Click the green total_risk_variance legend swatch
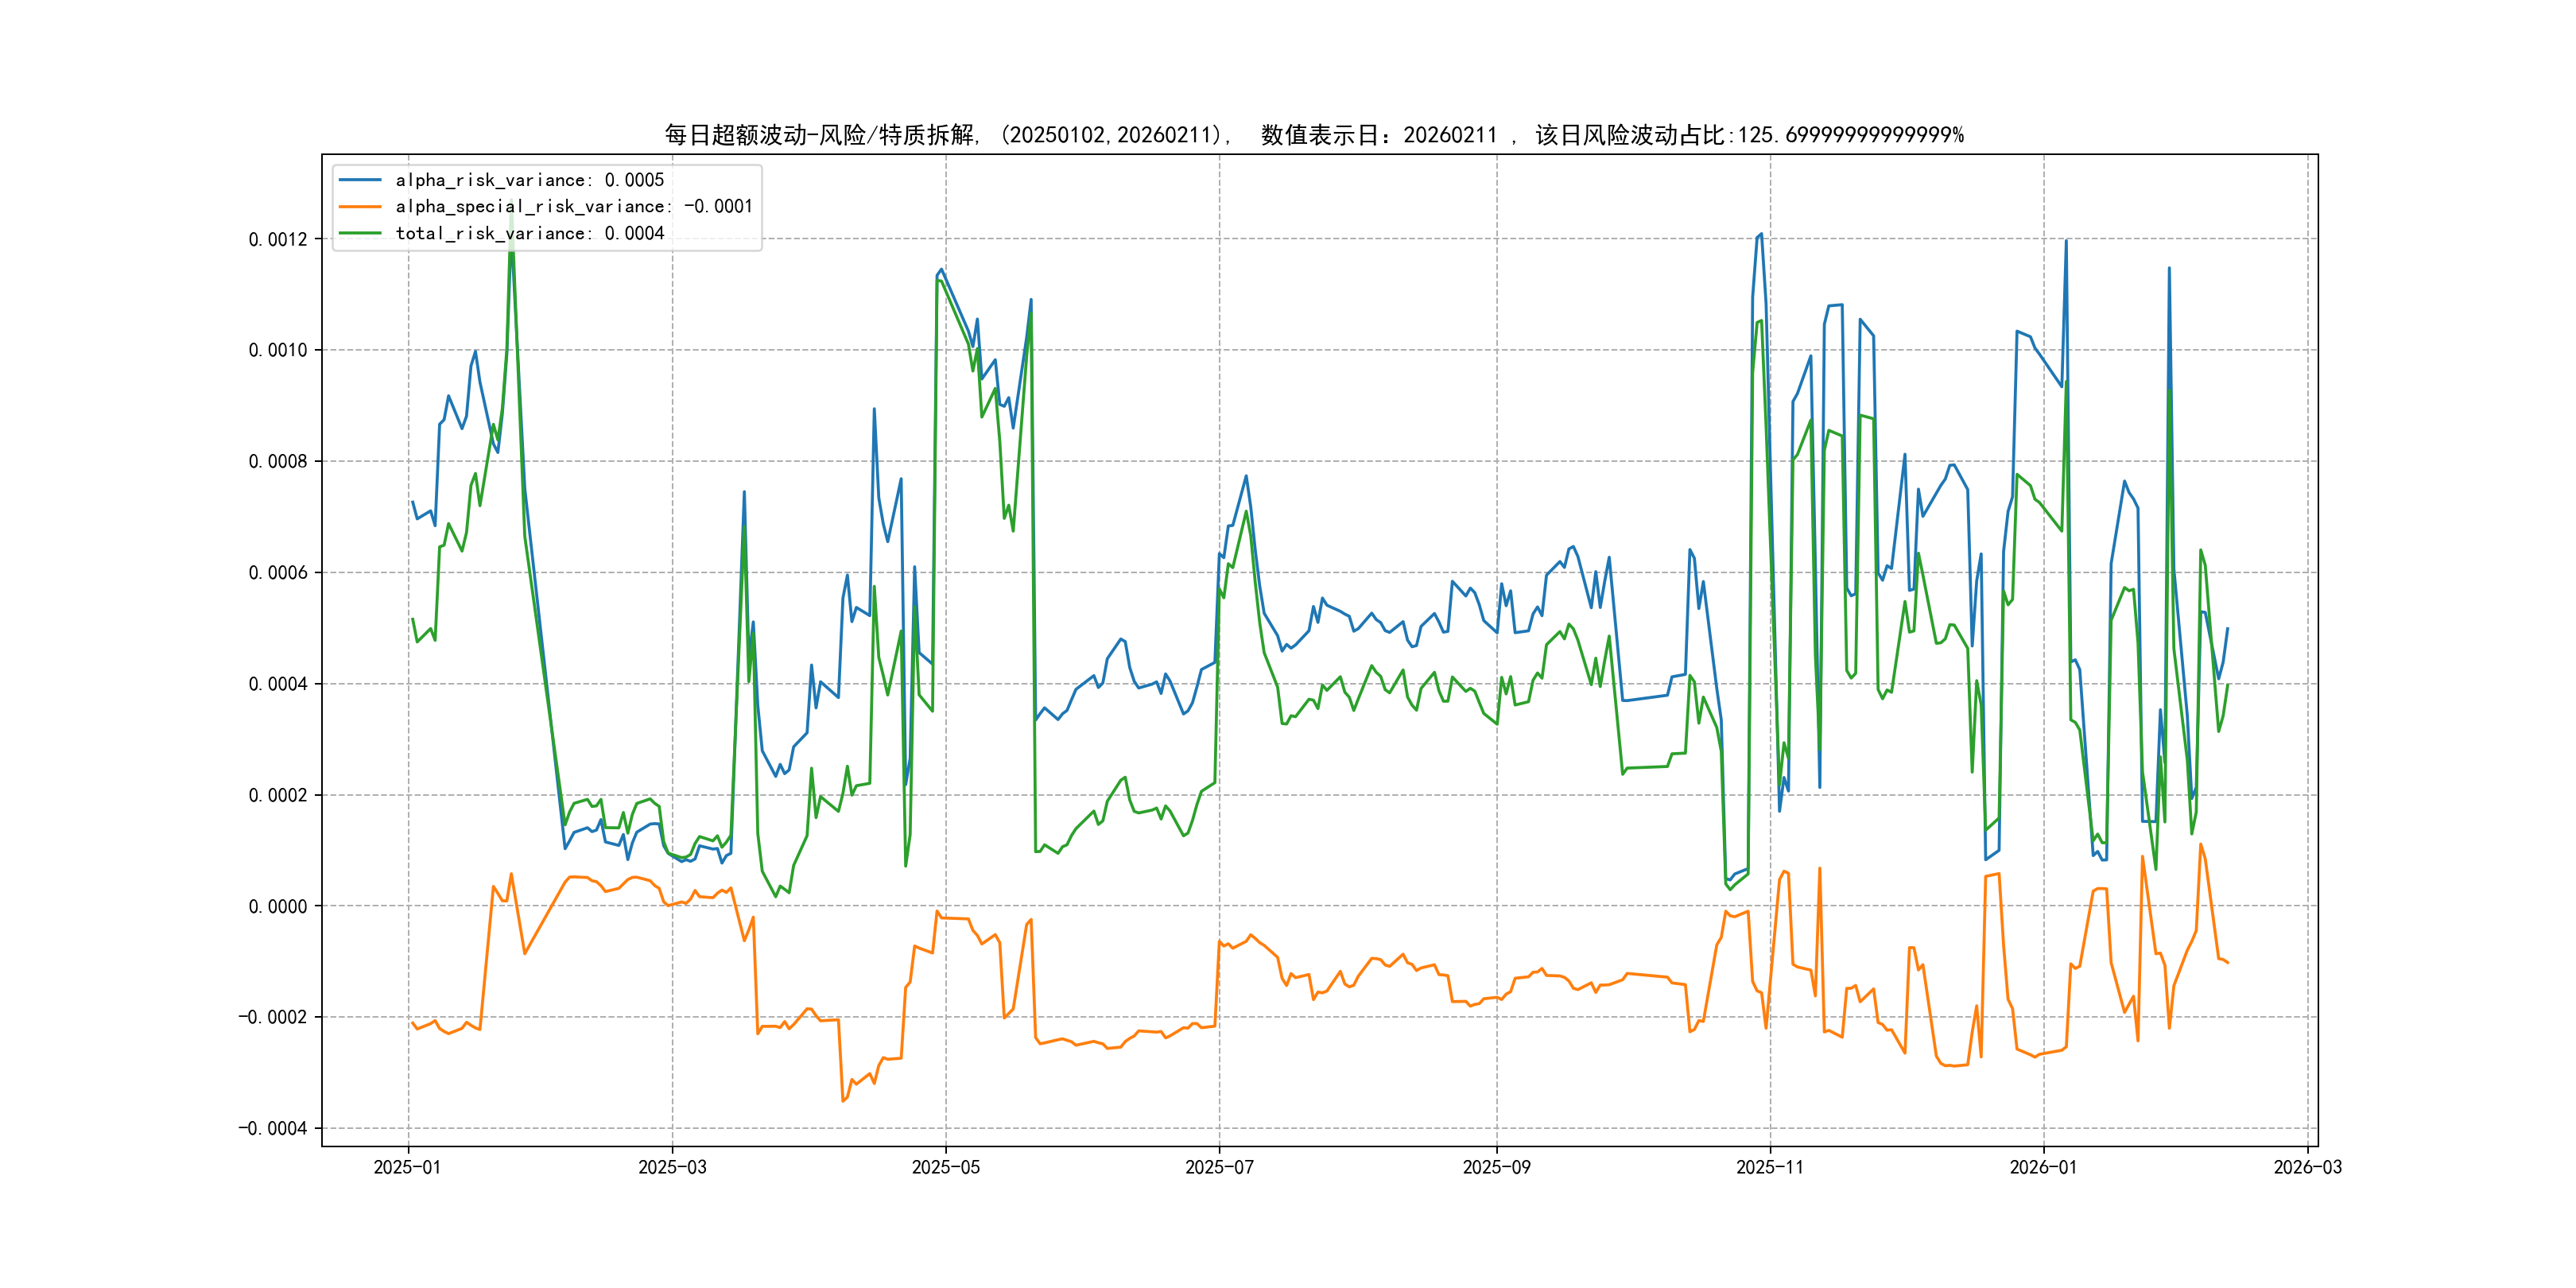Screen dimensions: 2576x1288 coord(360,233)
